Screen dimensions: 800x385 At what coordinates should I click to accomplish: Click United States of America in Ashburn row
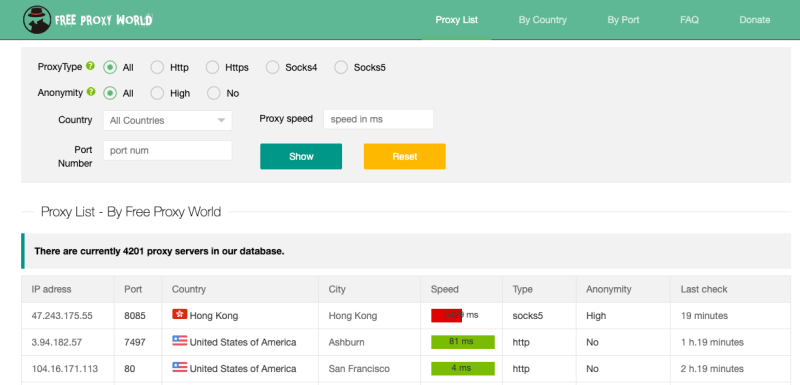pos(243,342)
